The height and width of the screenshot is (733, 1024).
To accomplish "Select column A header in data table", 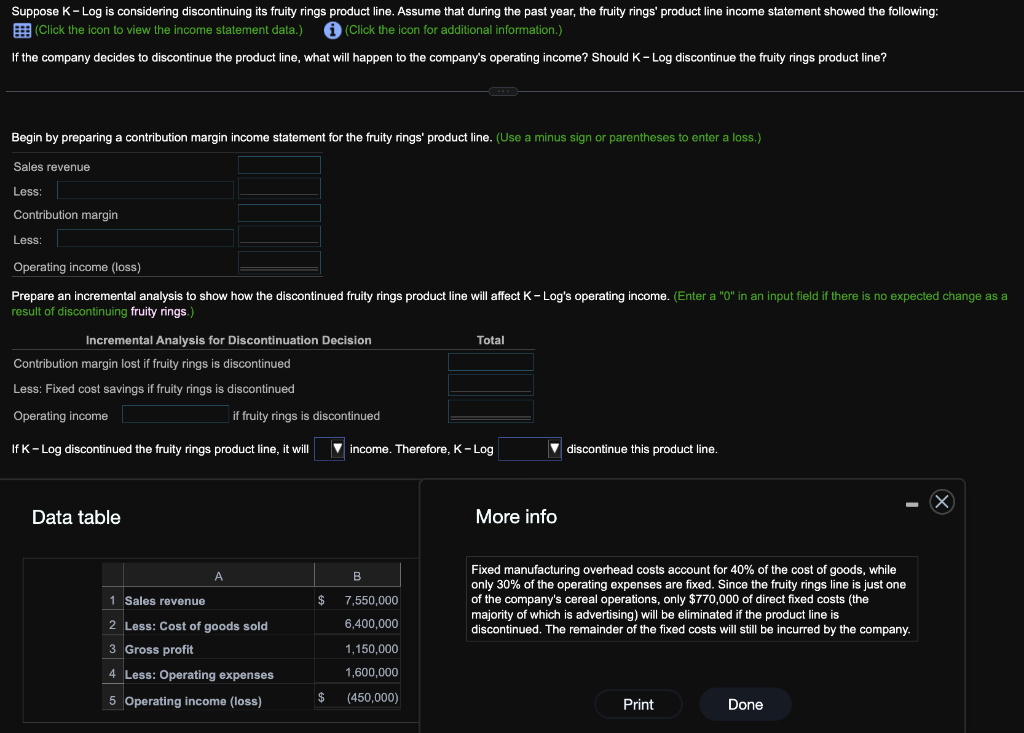I will pyautogui.click(x=219, y=576).
